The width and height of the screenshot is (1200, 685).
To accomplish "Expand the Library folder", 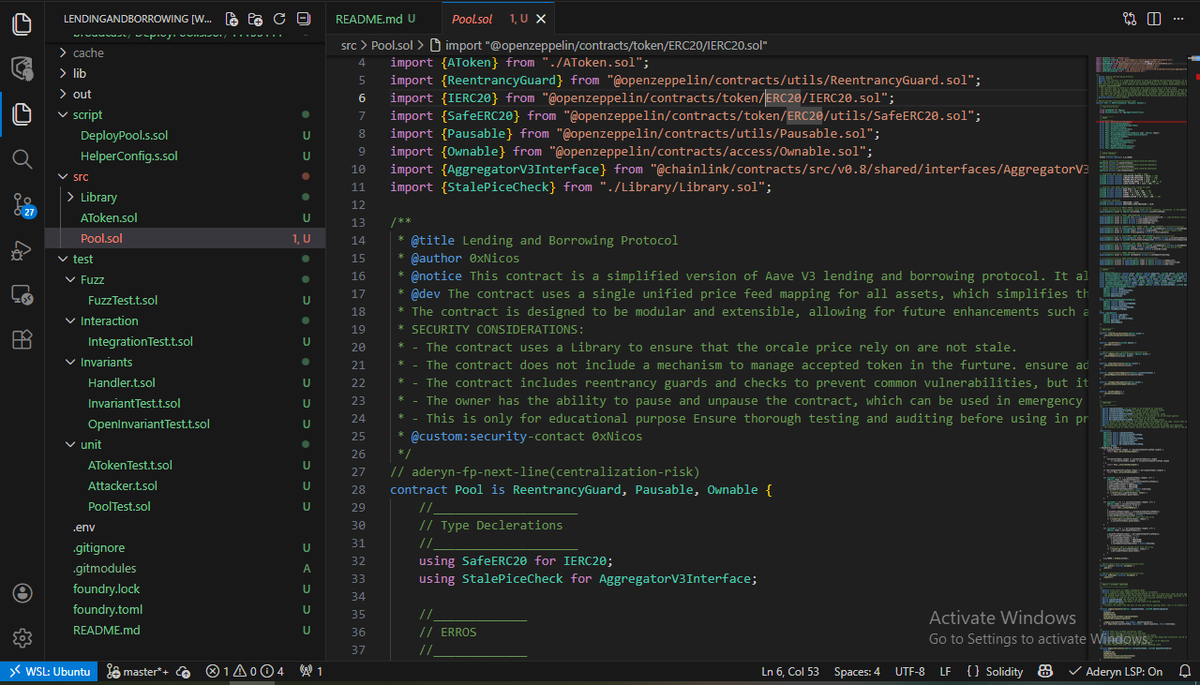I will [99, 197].
